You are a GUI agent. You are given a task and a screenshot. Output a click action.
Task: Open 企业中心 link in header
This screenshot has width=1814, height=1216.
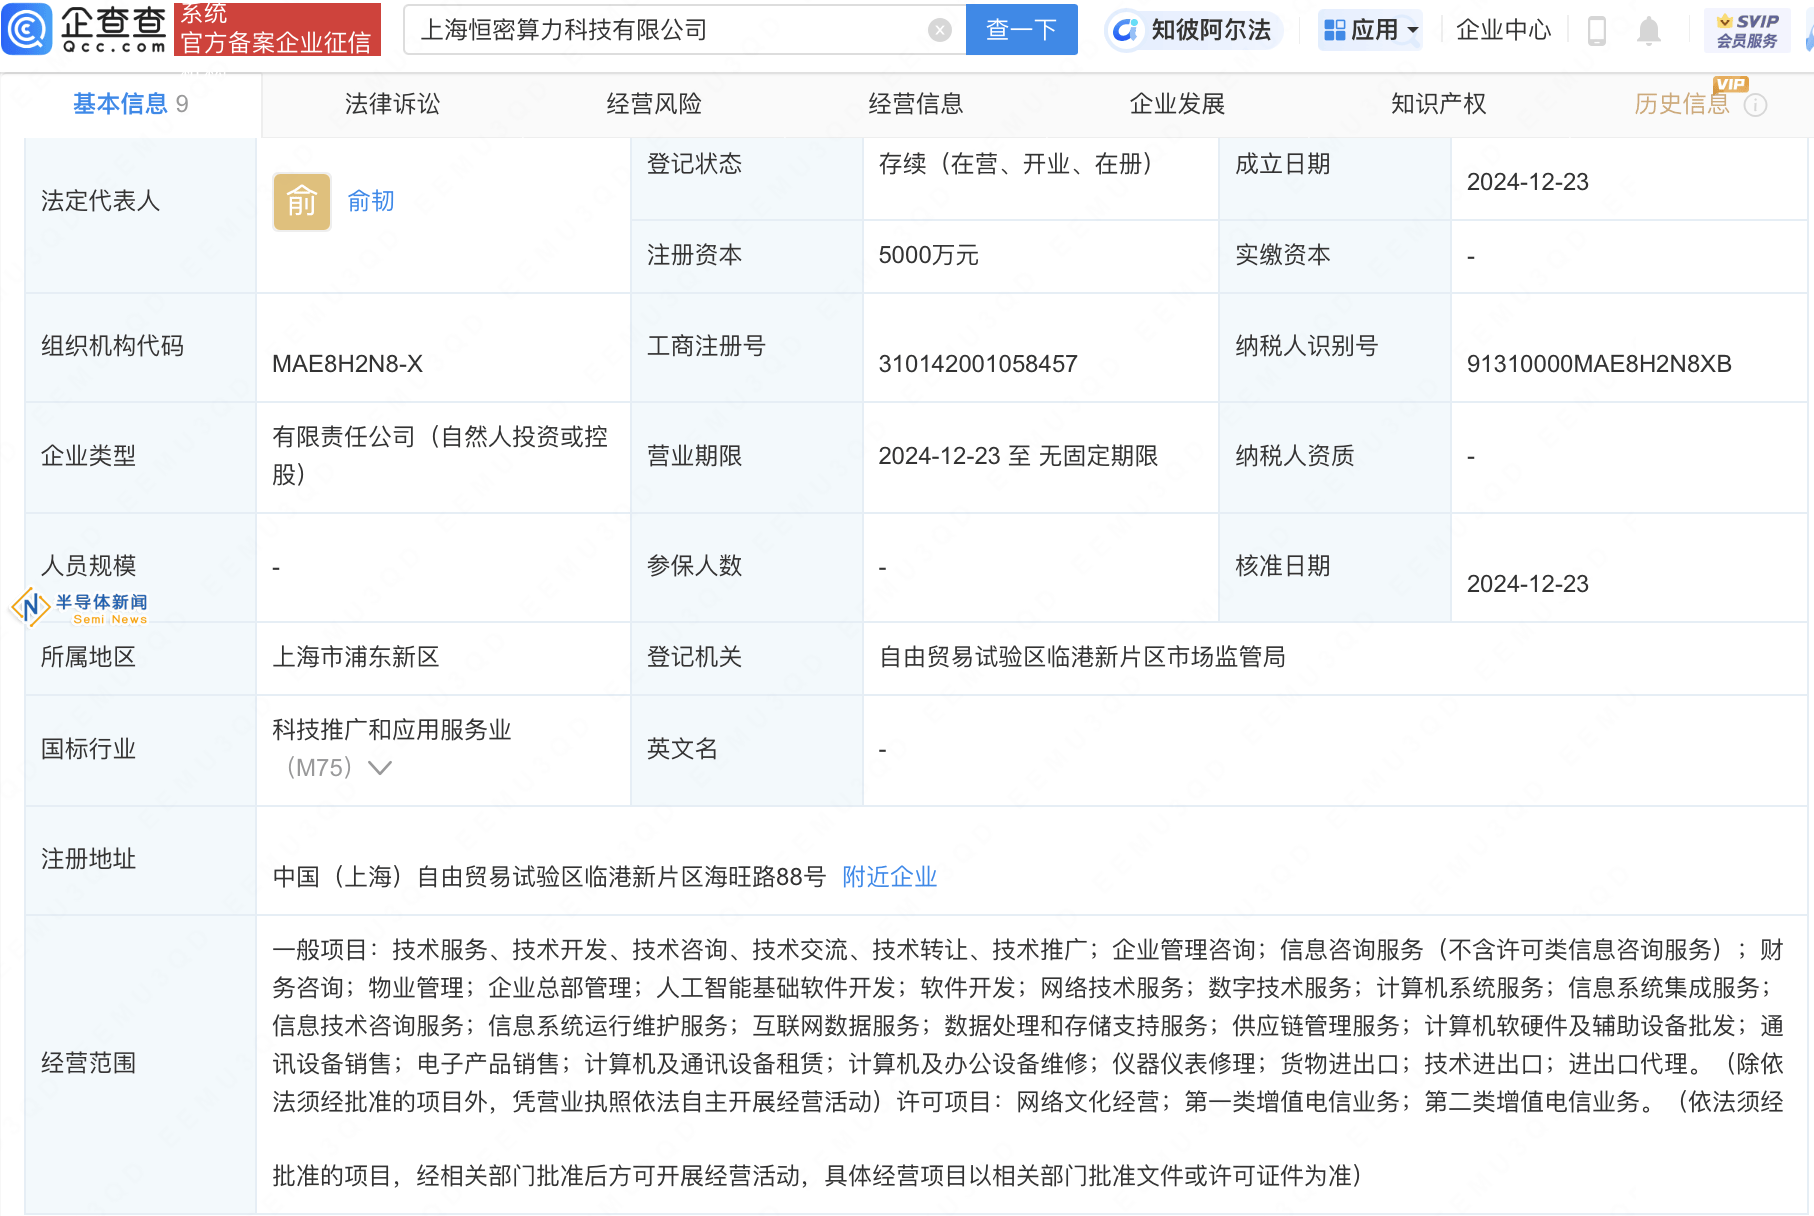coord(1503,30)
